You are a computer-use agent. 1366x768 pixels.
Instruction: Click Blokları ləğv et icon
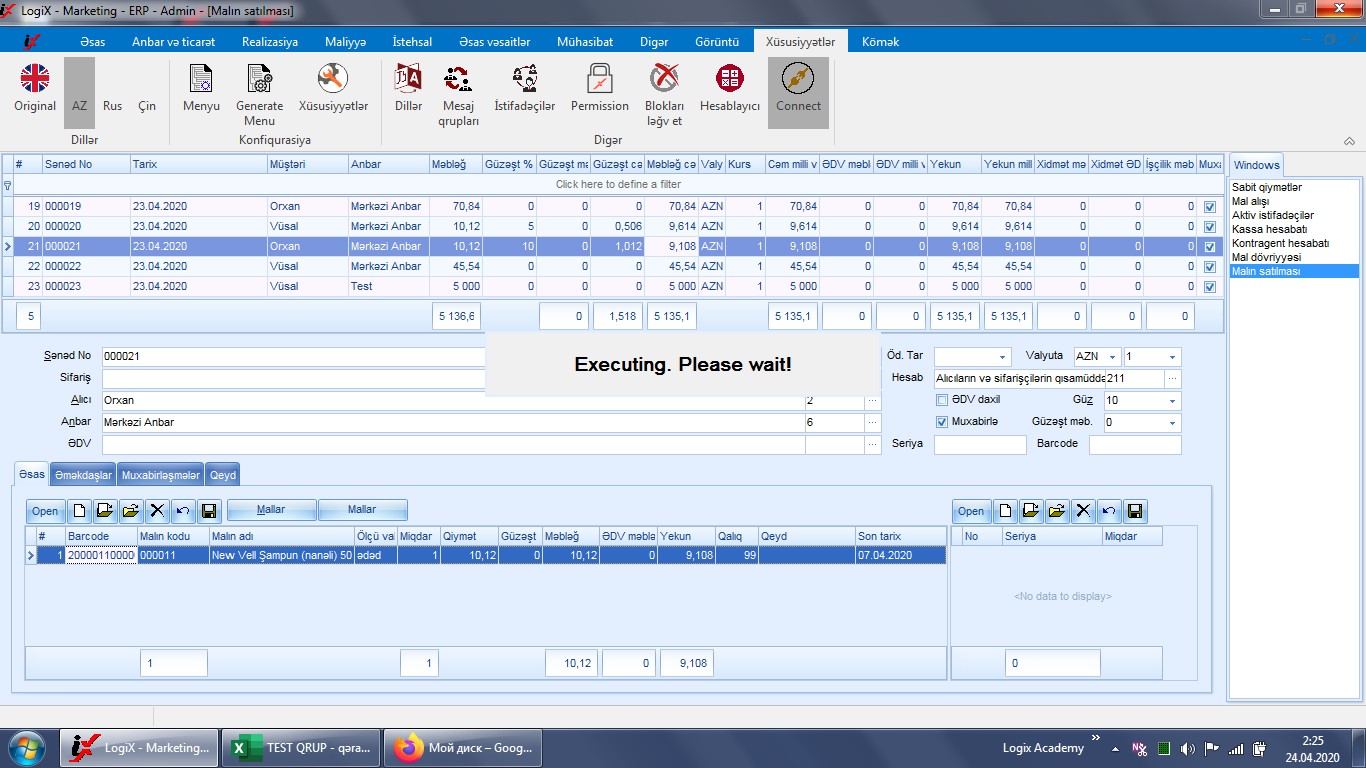pyautogui.click(x=664, y=80)
